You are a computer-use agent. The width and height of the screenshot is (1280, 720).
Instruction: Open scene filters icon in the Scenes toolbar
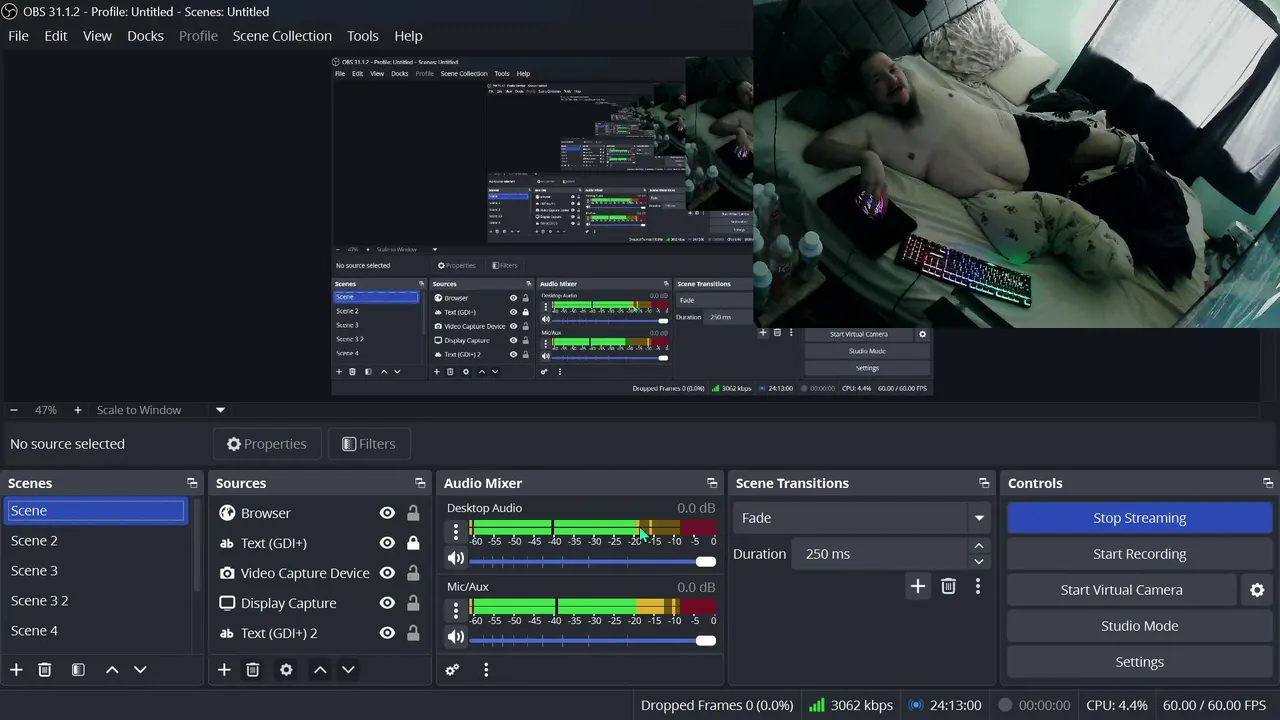(x=78, y=670)
